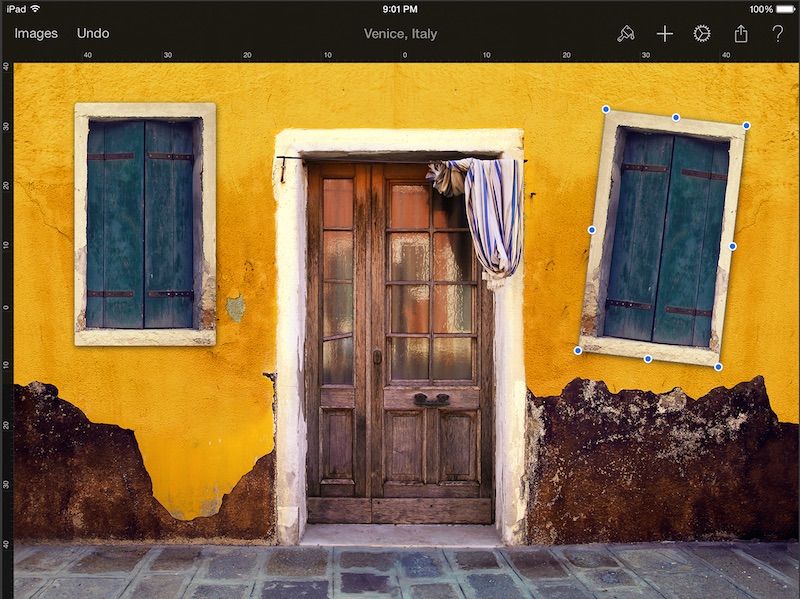Select the left-middle handle of the tilted window

[591, 230]
